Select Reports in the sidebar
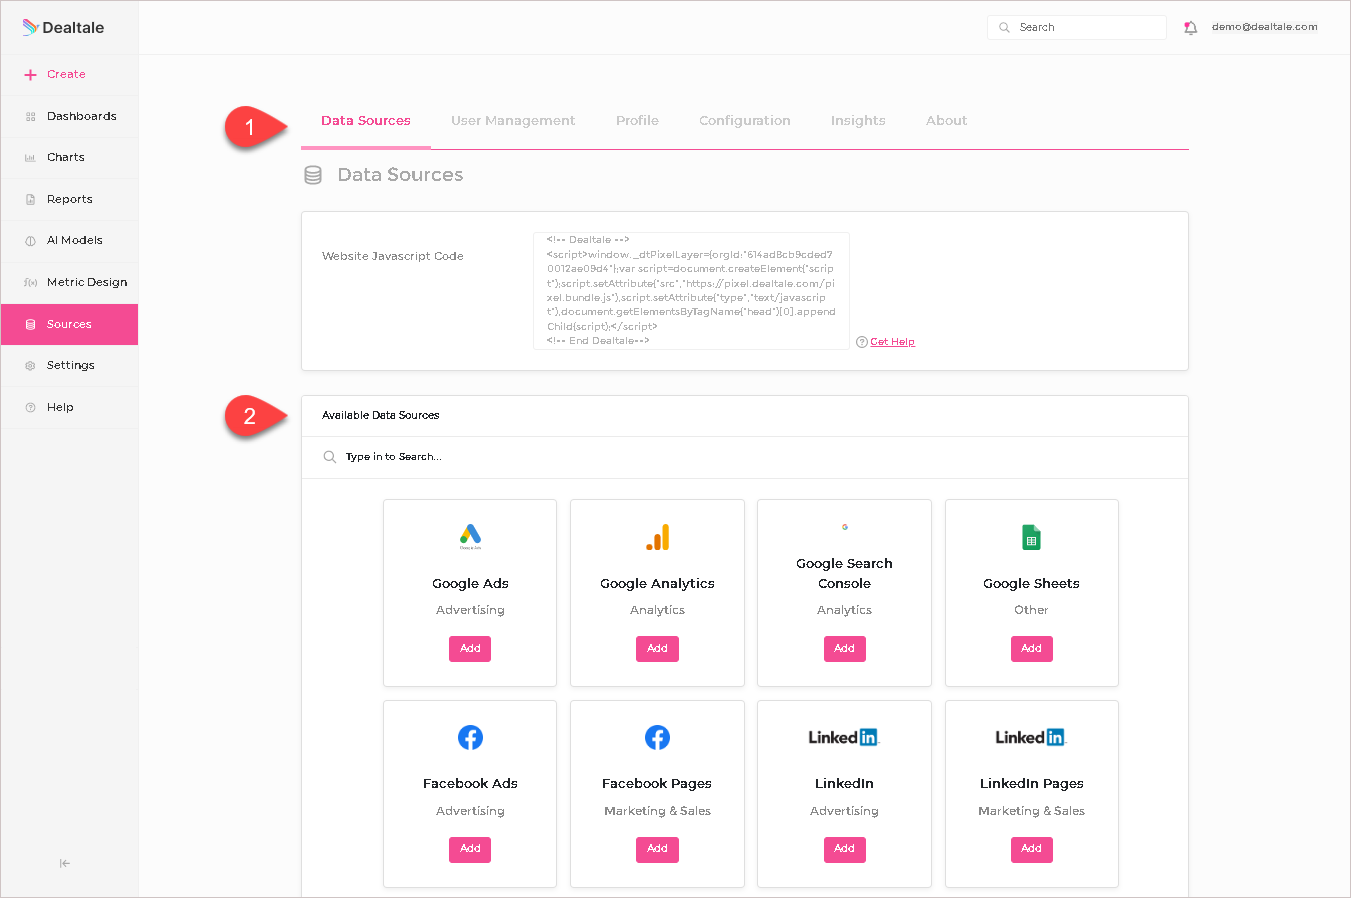 tap(70, 200)
